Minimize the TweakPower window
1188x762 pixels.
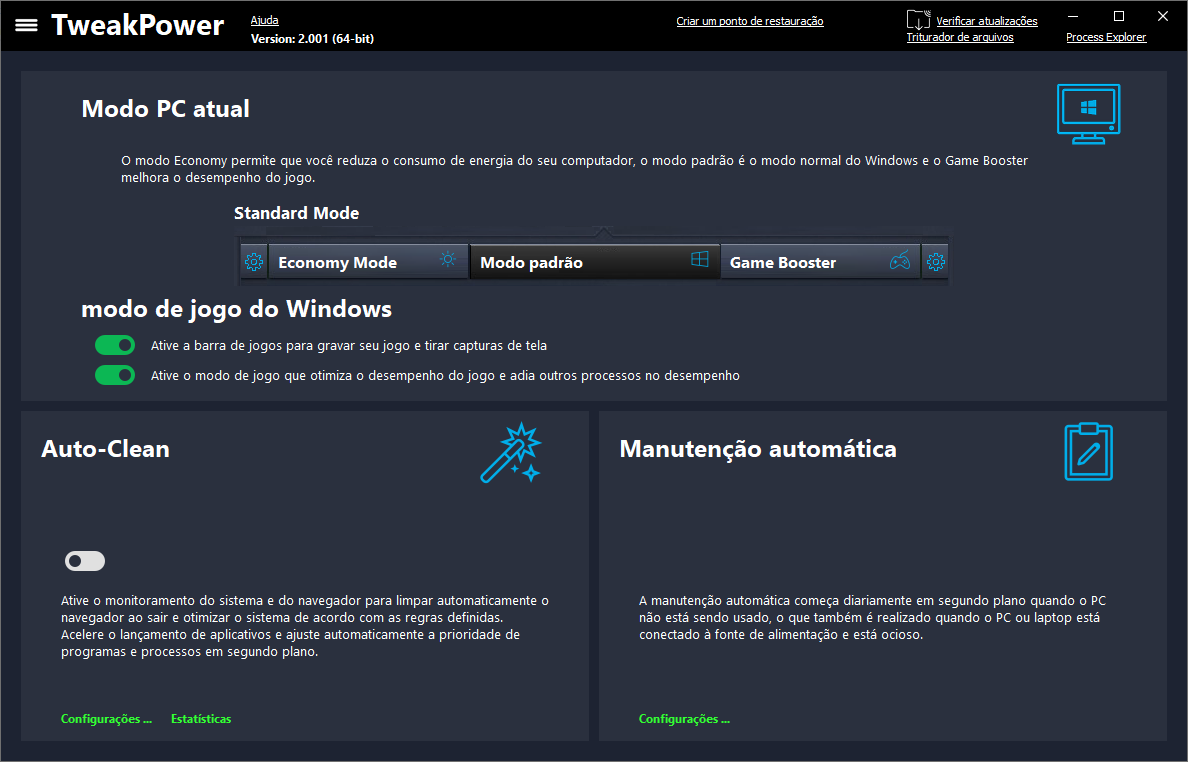pos(1073,16)
